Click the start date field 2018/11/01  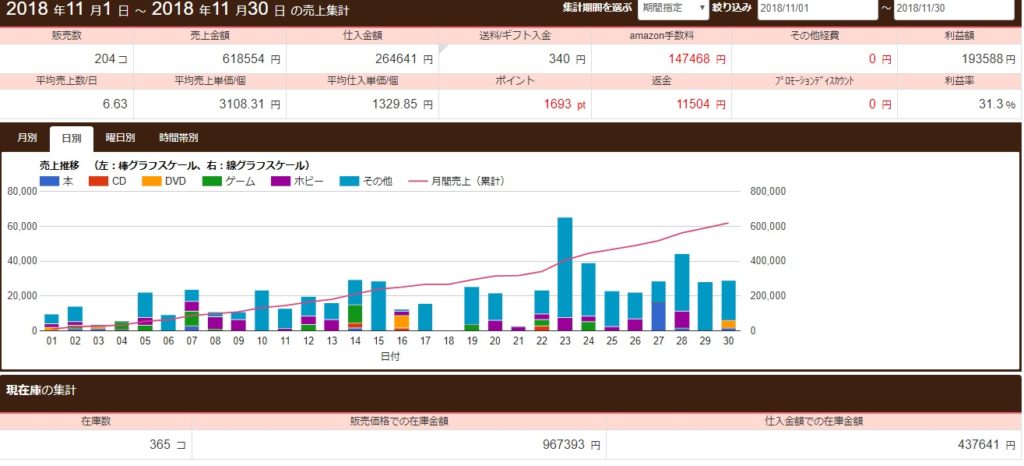[814, 8]
